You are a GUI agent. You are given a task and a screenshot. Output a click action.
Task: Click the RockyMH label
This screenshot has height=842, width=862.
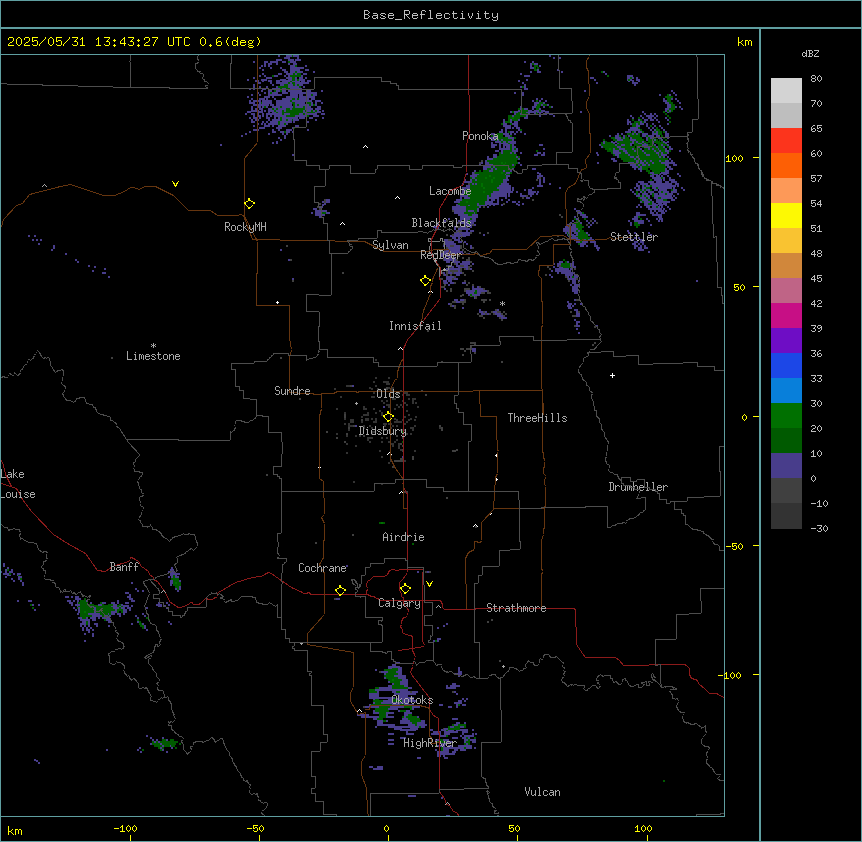coord(245,227)
